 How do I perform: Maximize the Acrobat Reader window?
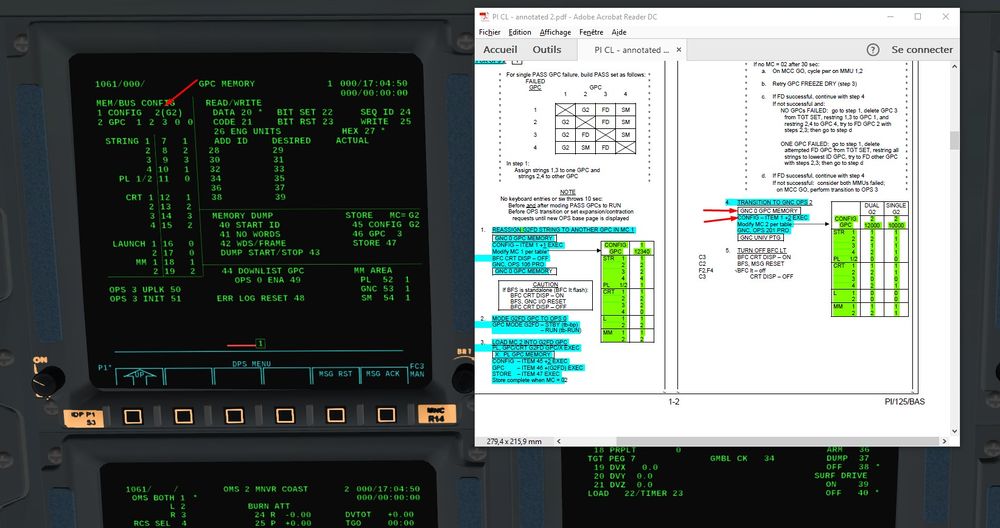tap(918, 17)
